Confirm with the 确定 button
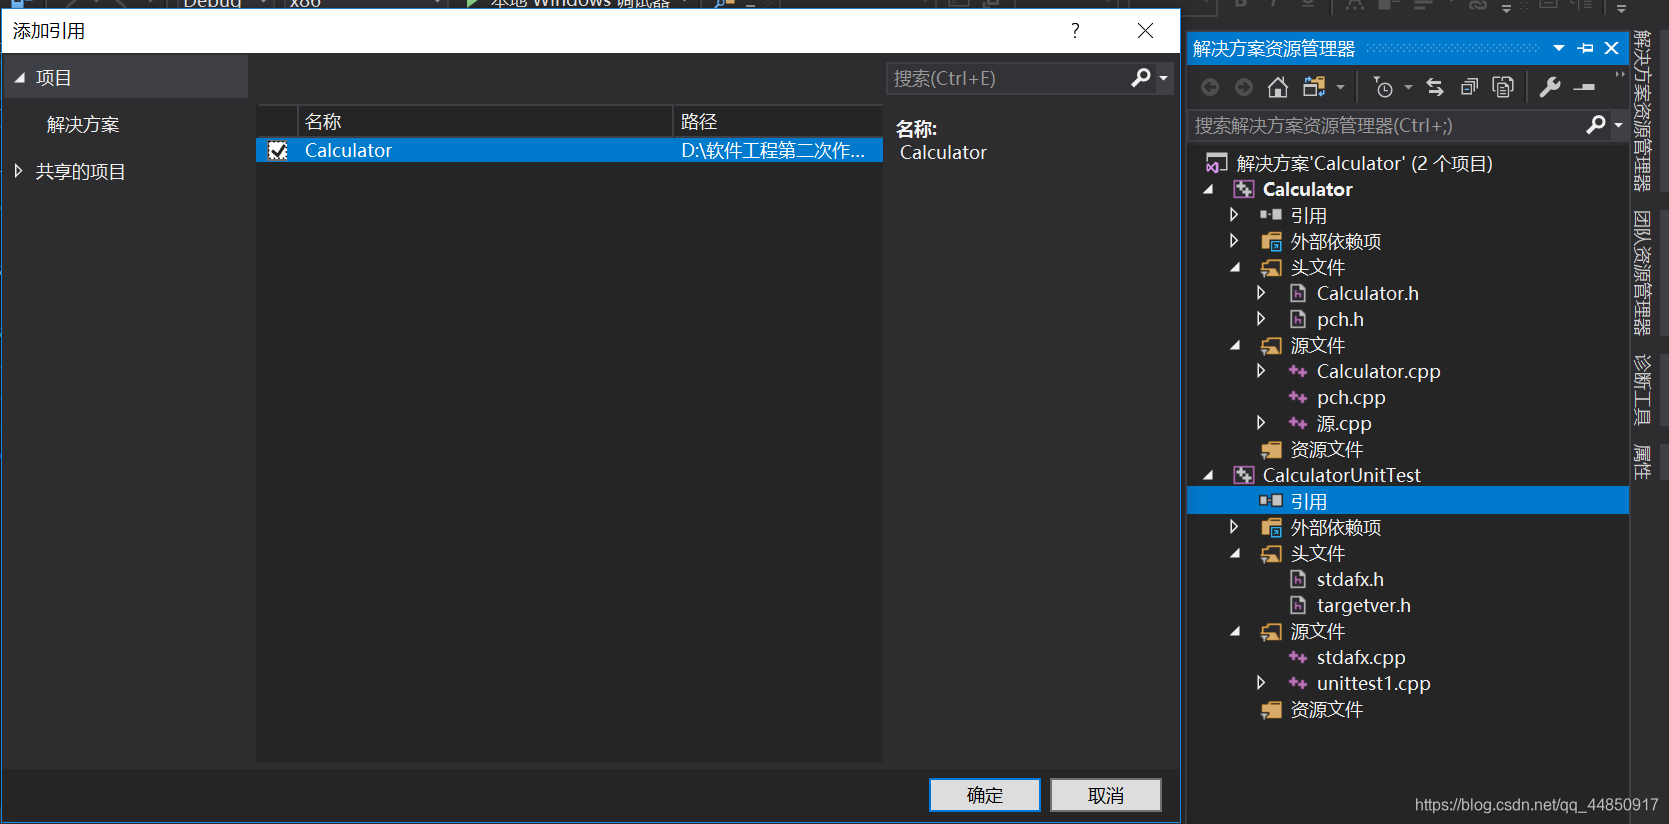Image resolution: width=1669 pixels, height=824 pixels. click(x=985, y=795)
